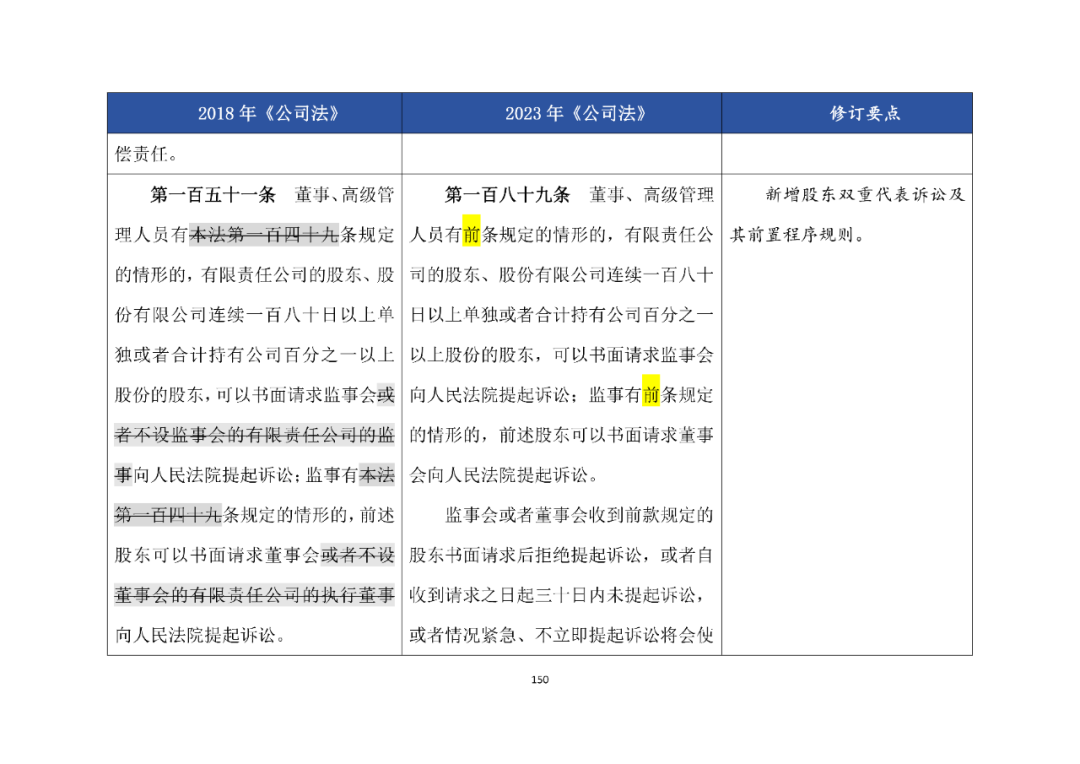Click struck-through line 者不设监事会的有限责任公司的监
This screenshot has height=764, width=1080.
254,435
